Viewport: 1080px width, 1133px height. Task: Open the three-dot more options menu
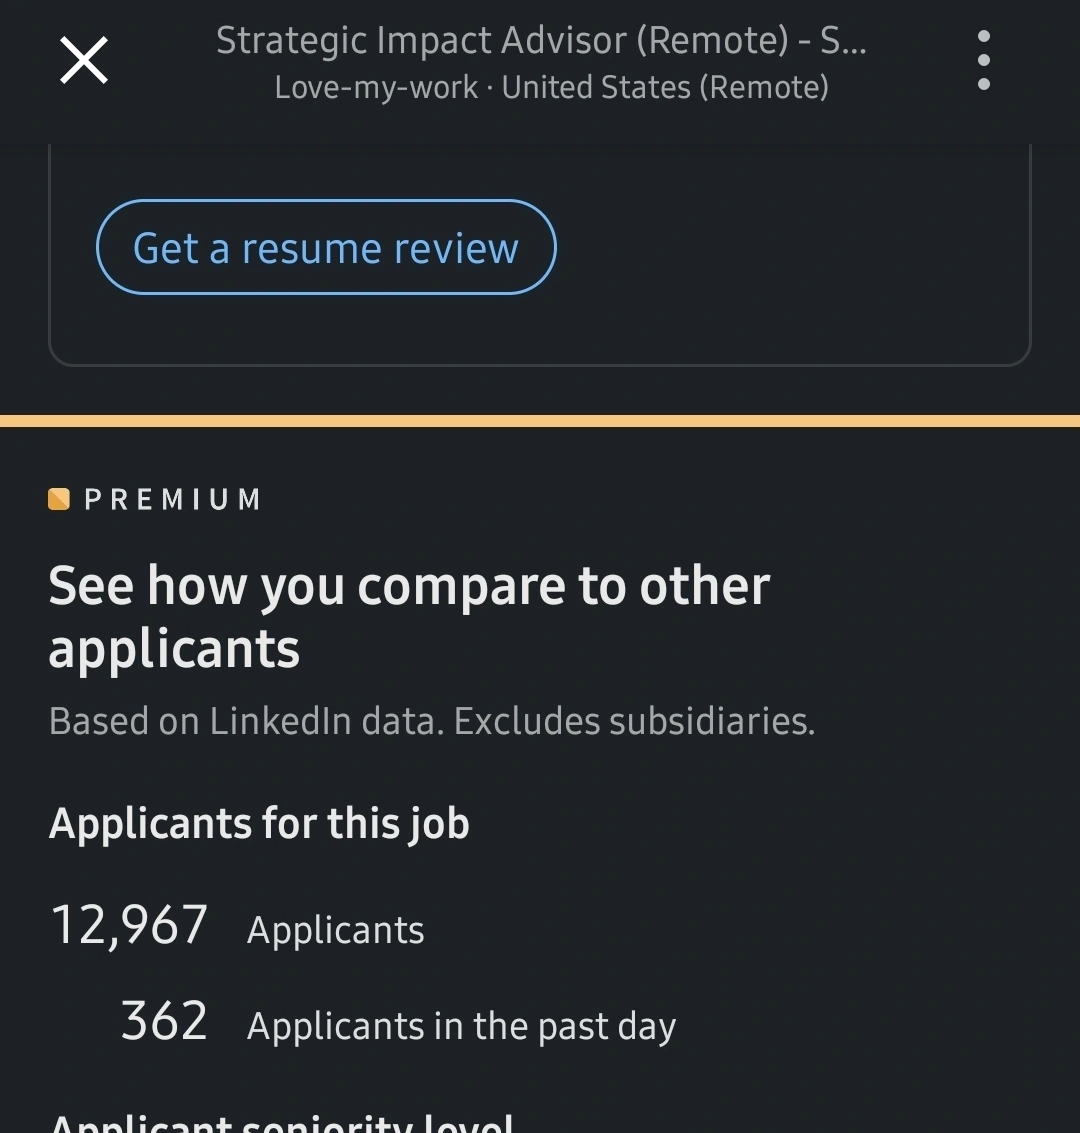[x=984, y=60]
